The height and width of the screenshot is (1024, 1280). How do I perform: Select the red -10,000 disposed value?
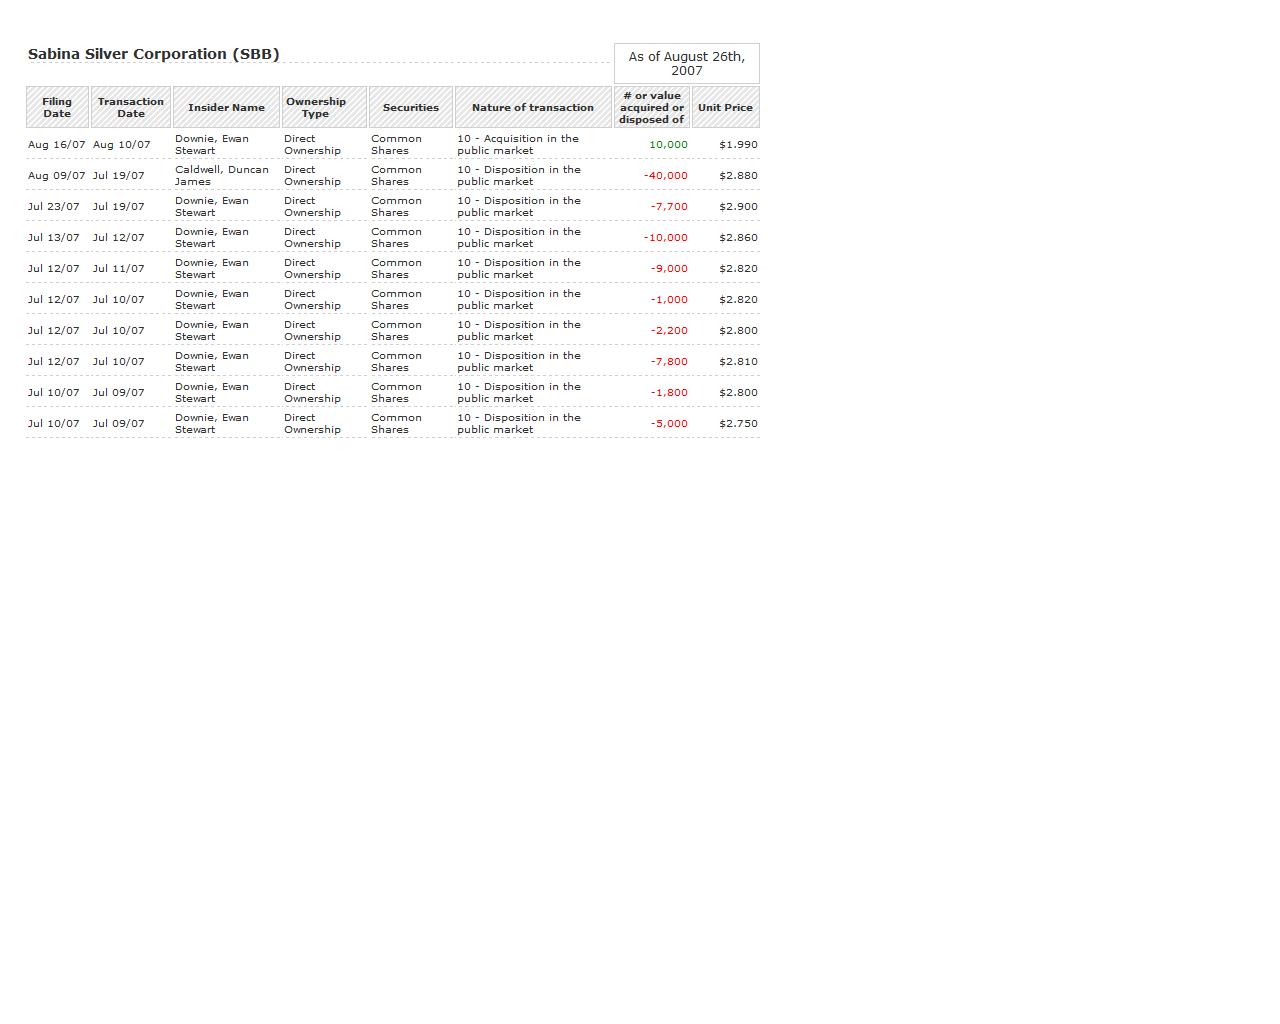tap(666, 238)
